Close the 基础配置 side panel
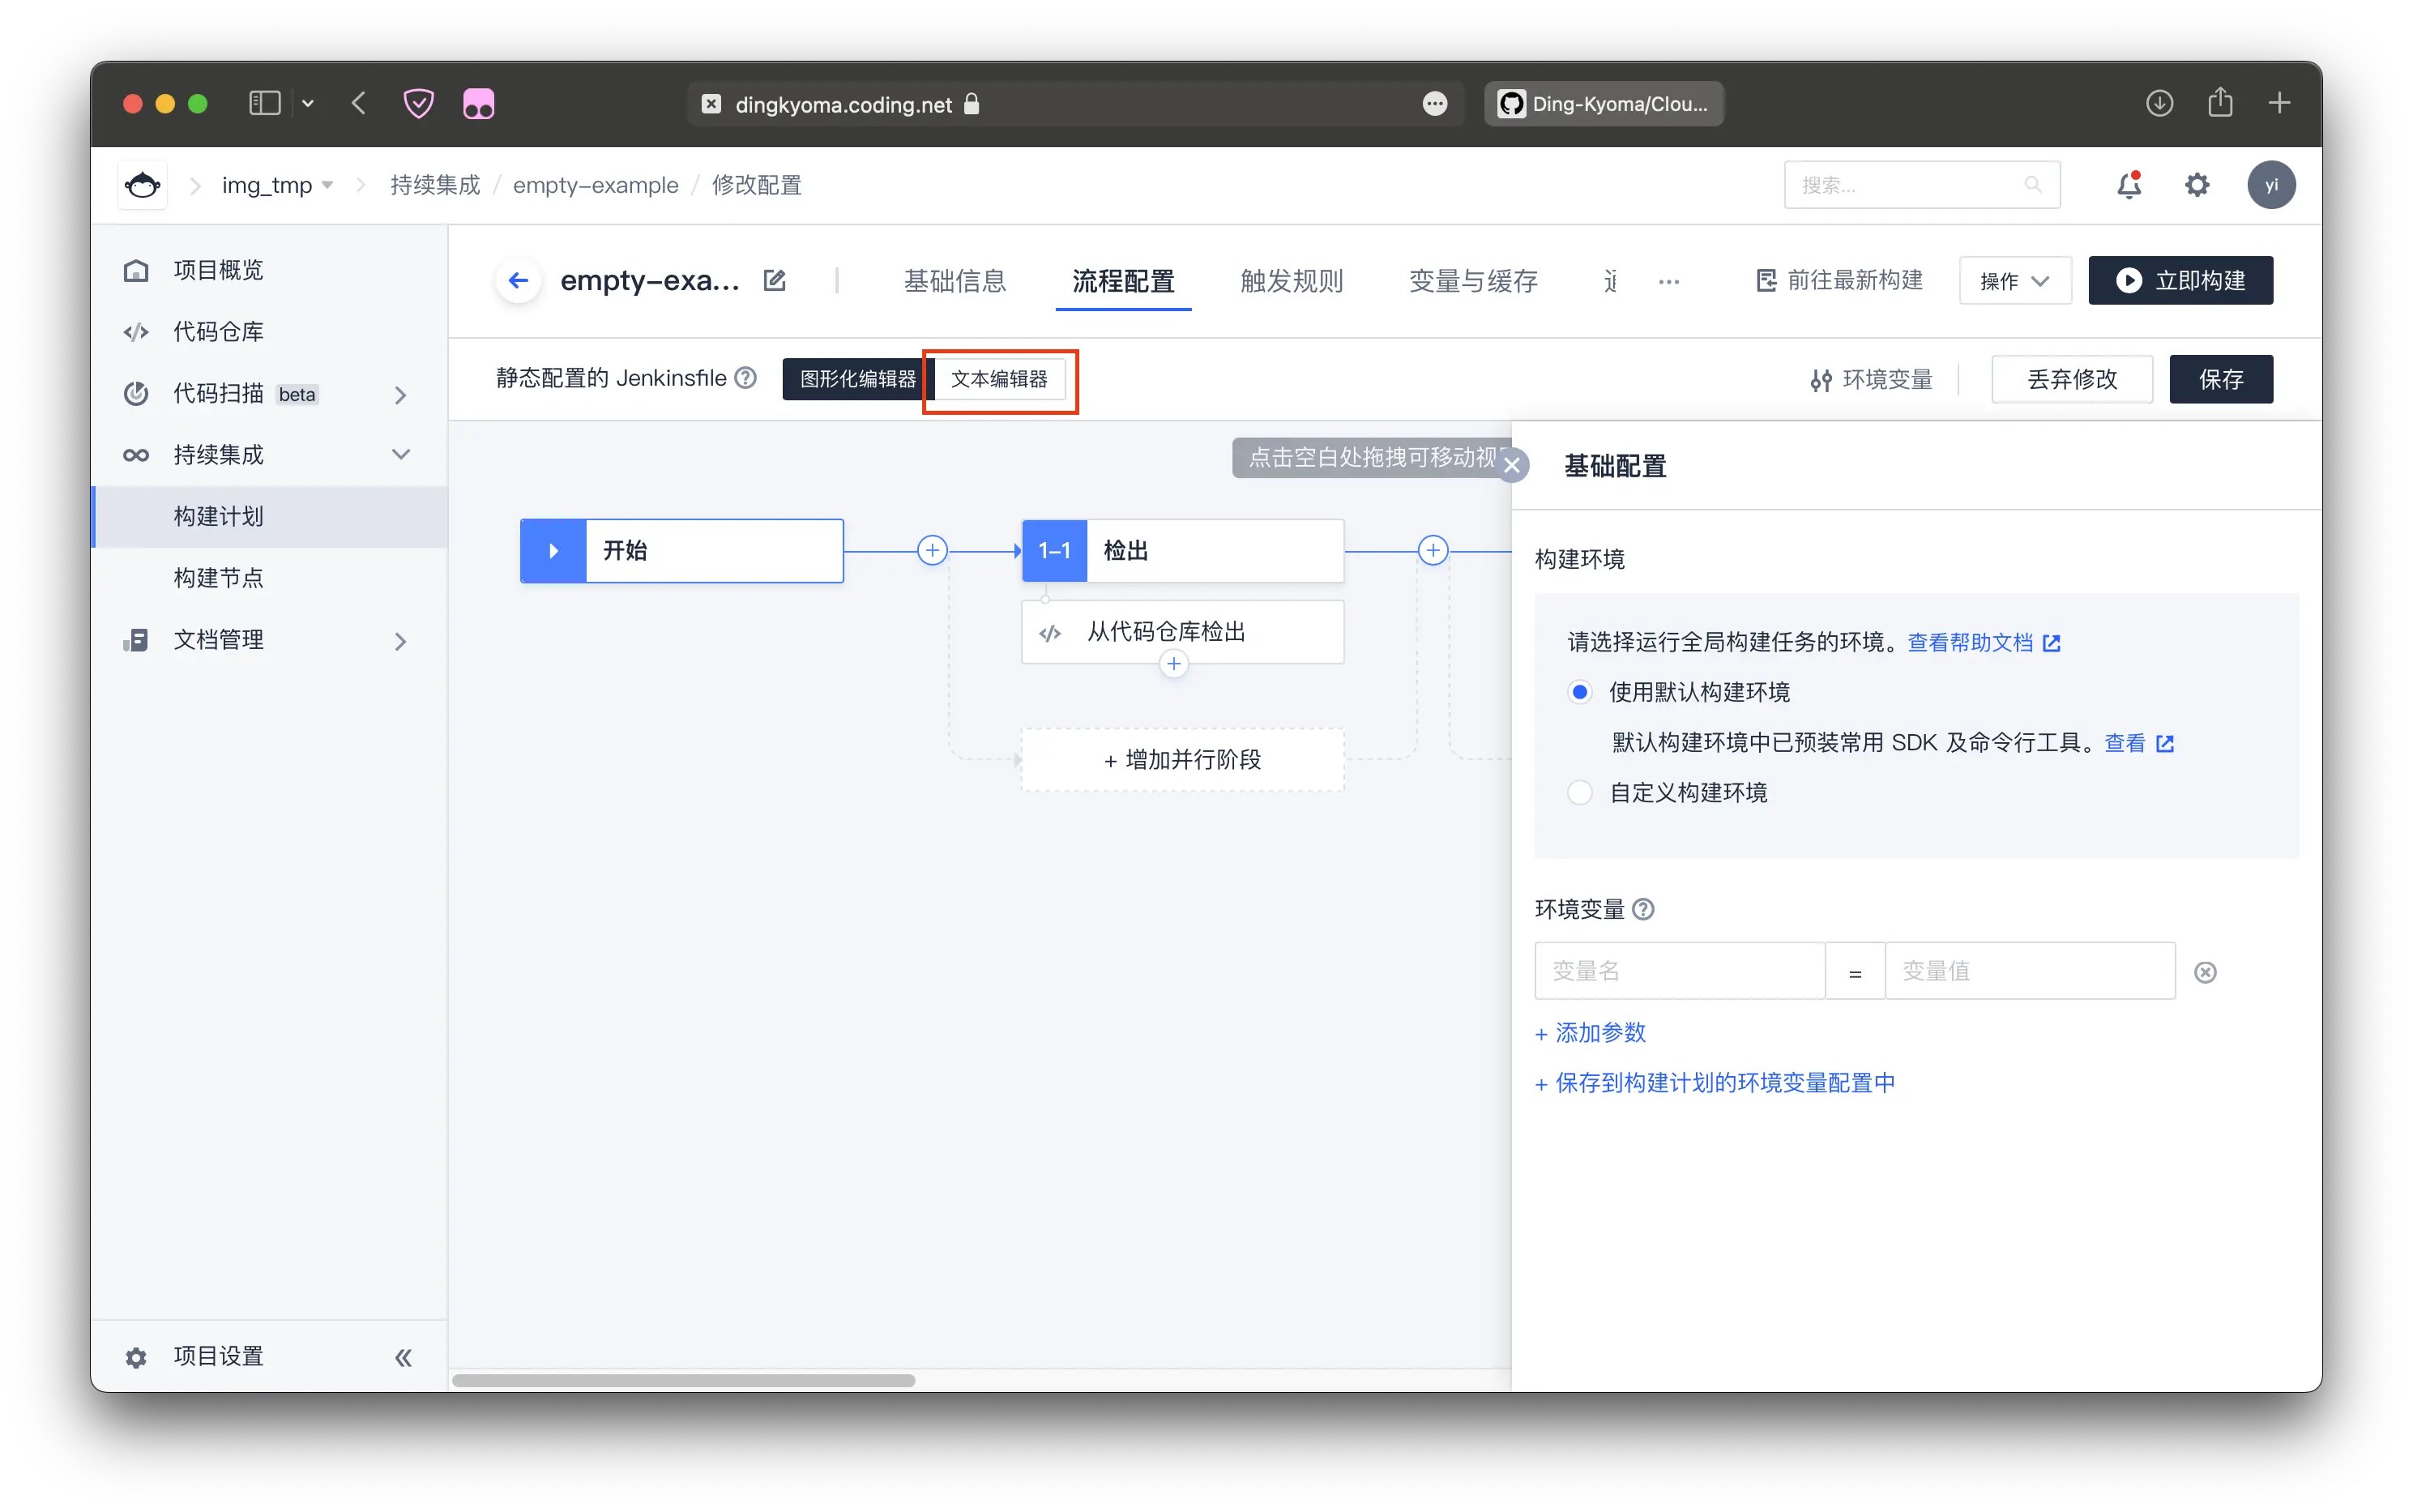The image size is (2413, 1512). (x=1512, y=465)
